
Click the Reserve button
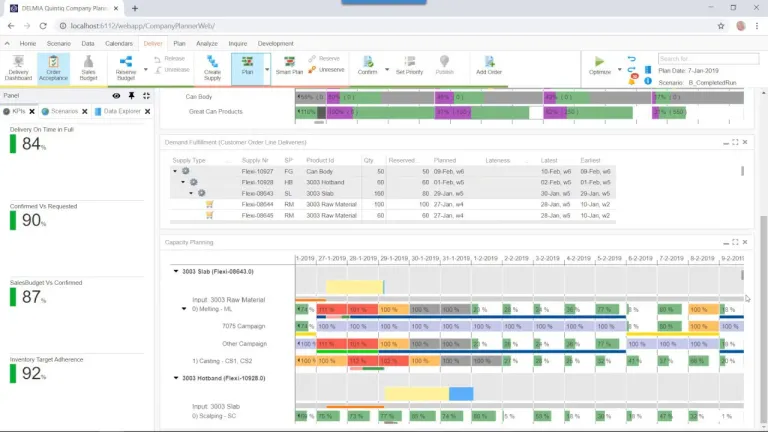pyautogui.click(x=324, y=58)
